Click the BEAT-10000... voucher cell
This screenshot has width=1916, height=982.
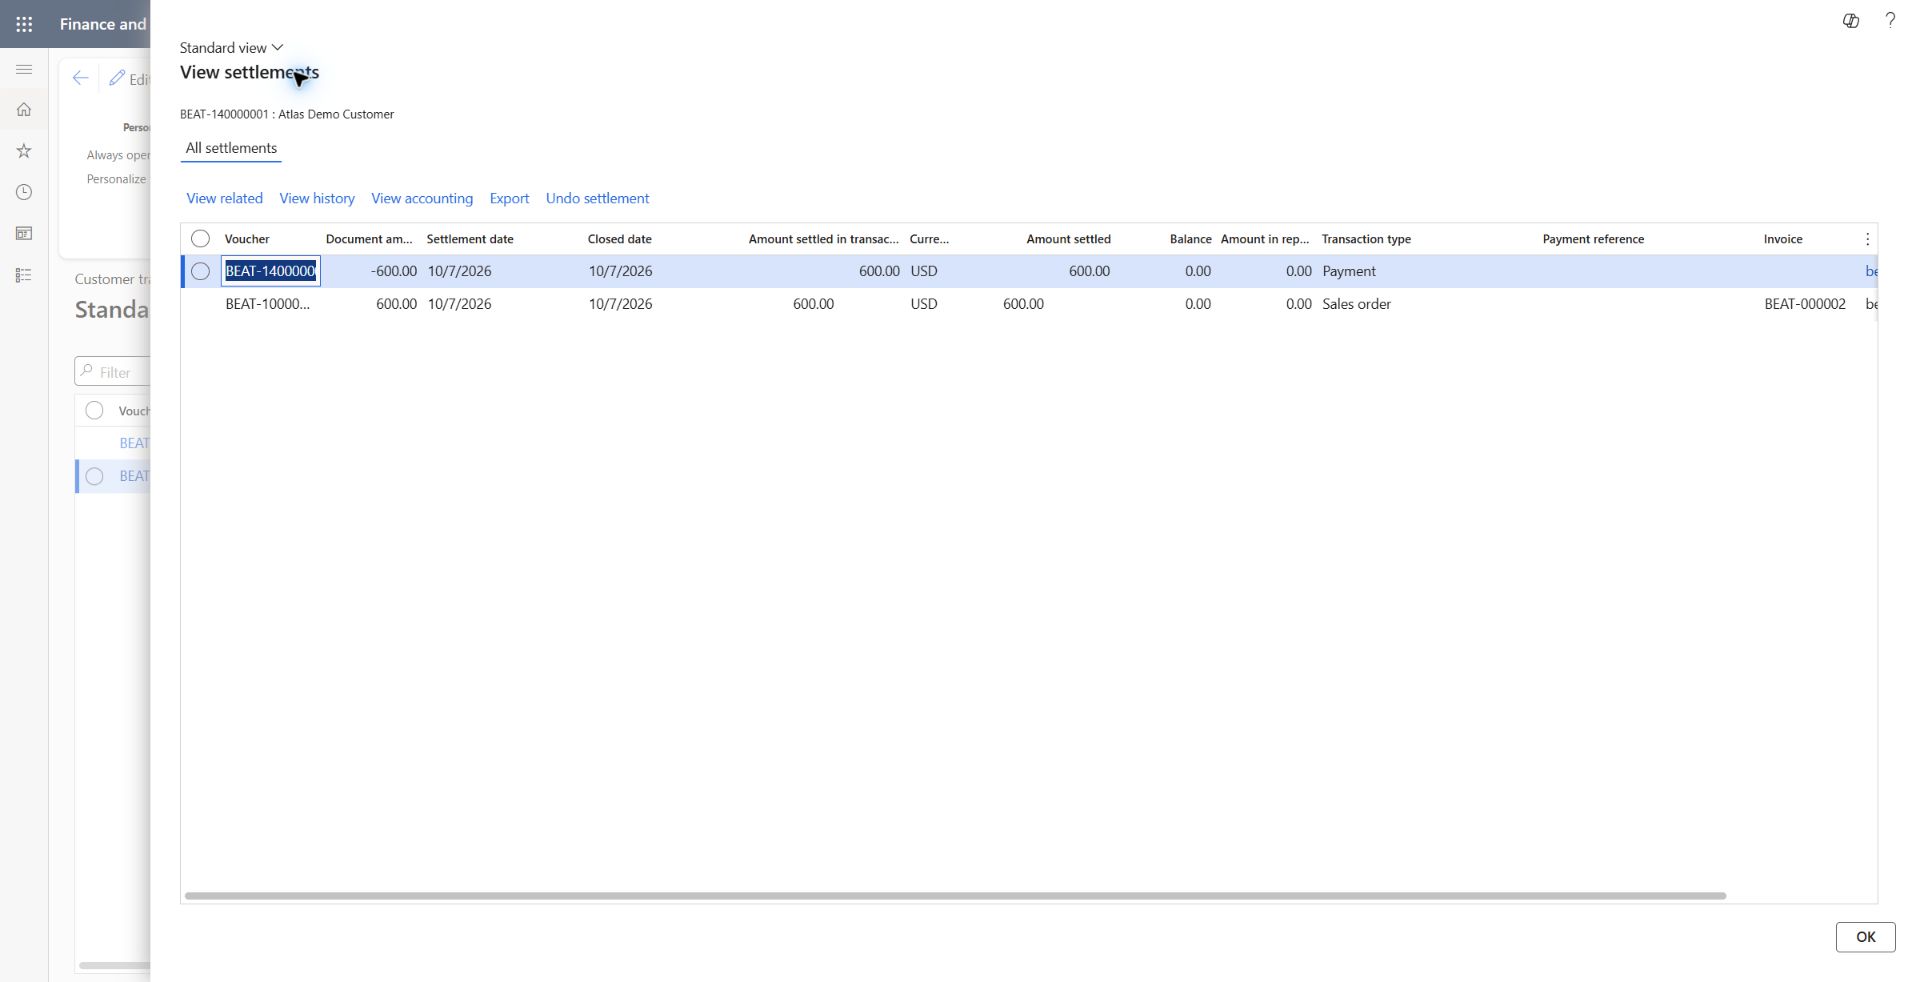click(267, 304)
